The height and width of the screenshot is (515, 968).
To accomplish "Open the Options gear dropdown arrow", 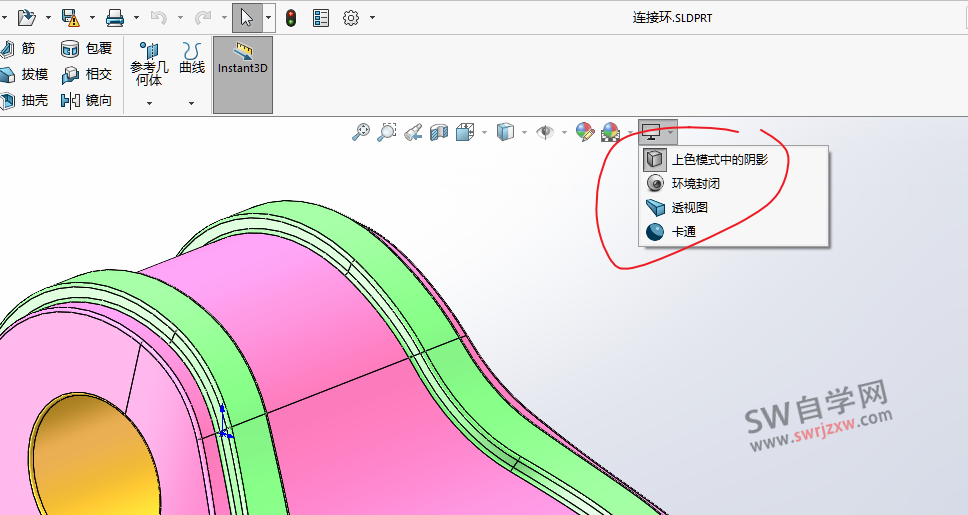I will tap(373, 18).
